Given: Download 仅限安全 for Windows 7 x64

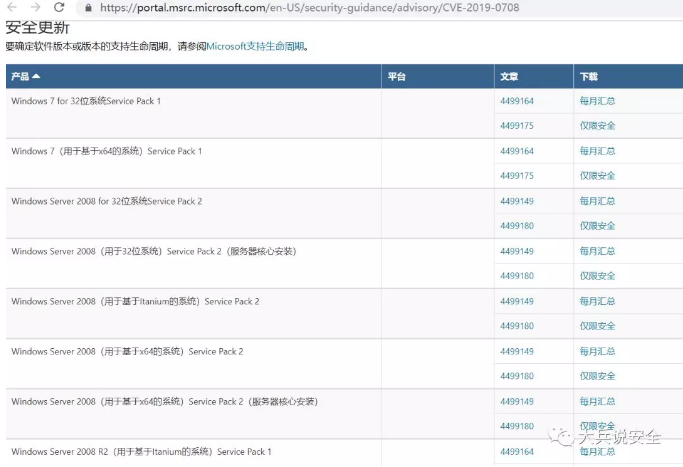Looking at the screenshot, I should tap(597, 176).
